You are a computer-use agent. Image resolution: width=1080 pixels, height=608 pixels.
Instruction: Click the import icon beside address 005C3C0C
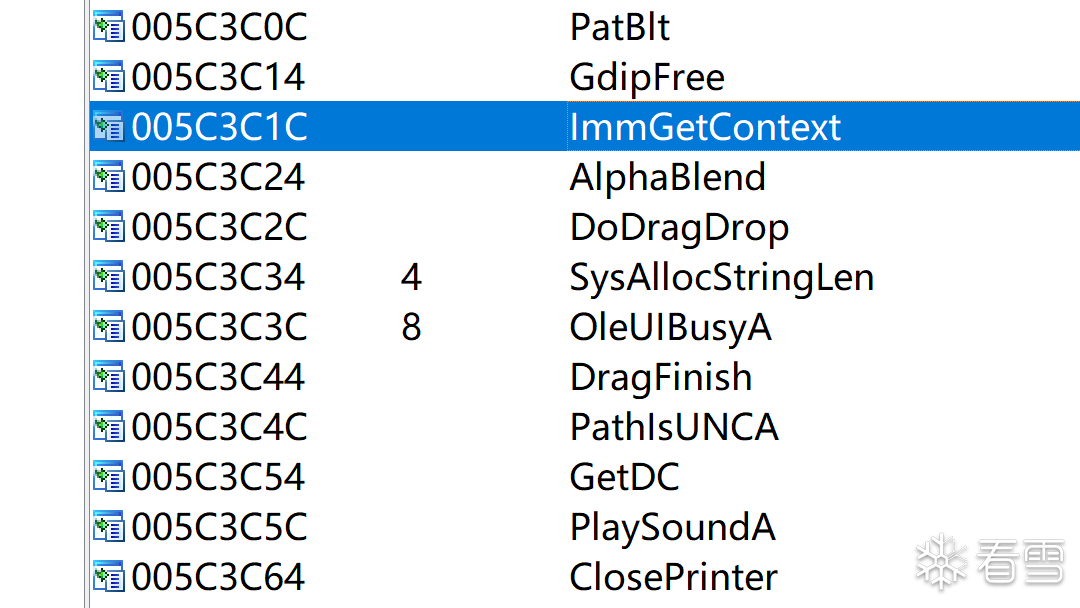(108, 27)
